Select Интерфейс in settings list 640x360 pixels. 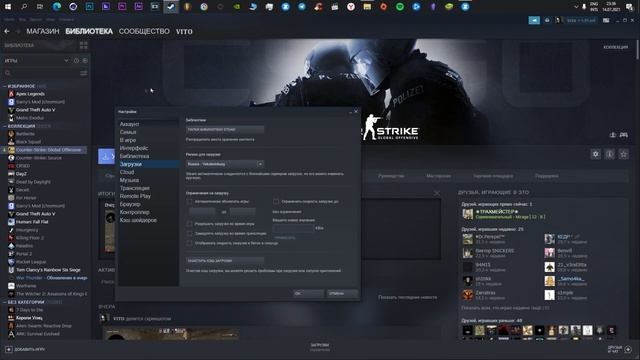click(x=134, y=148)
